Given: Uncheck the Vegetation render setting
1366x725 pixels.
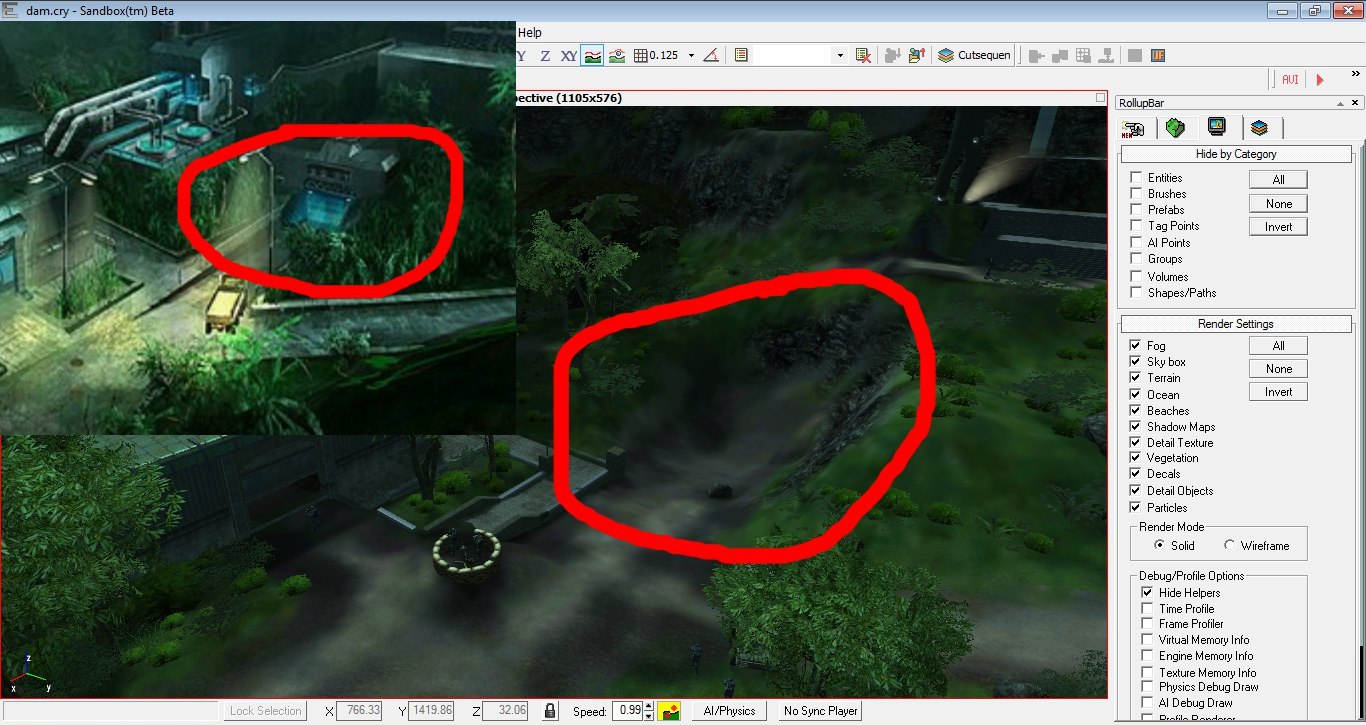Looking at the screenshot, I should point(1135,458).
